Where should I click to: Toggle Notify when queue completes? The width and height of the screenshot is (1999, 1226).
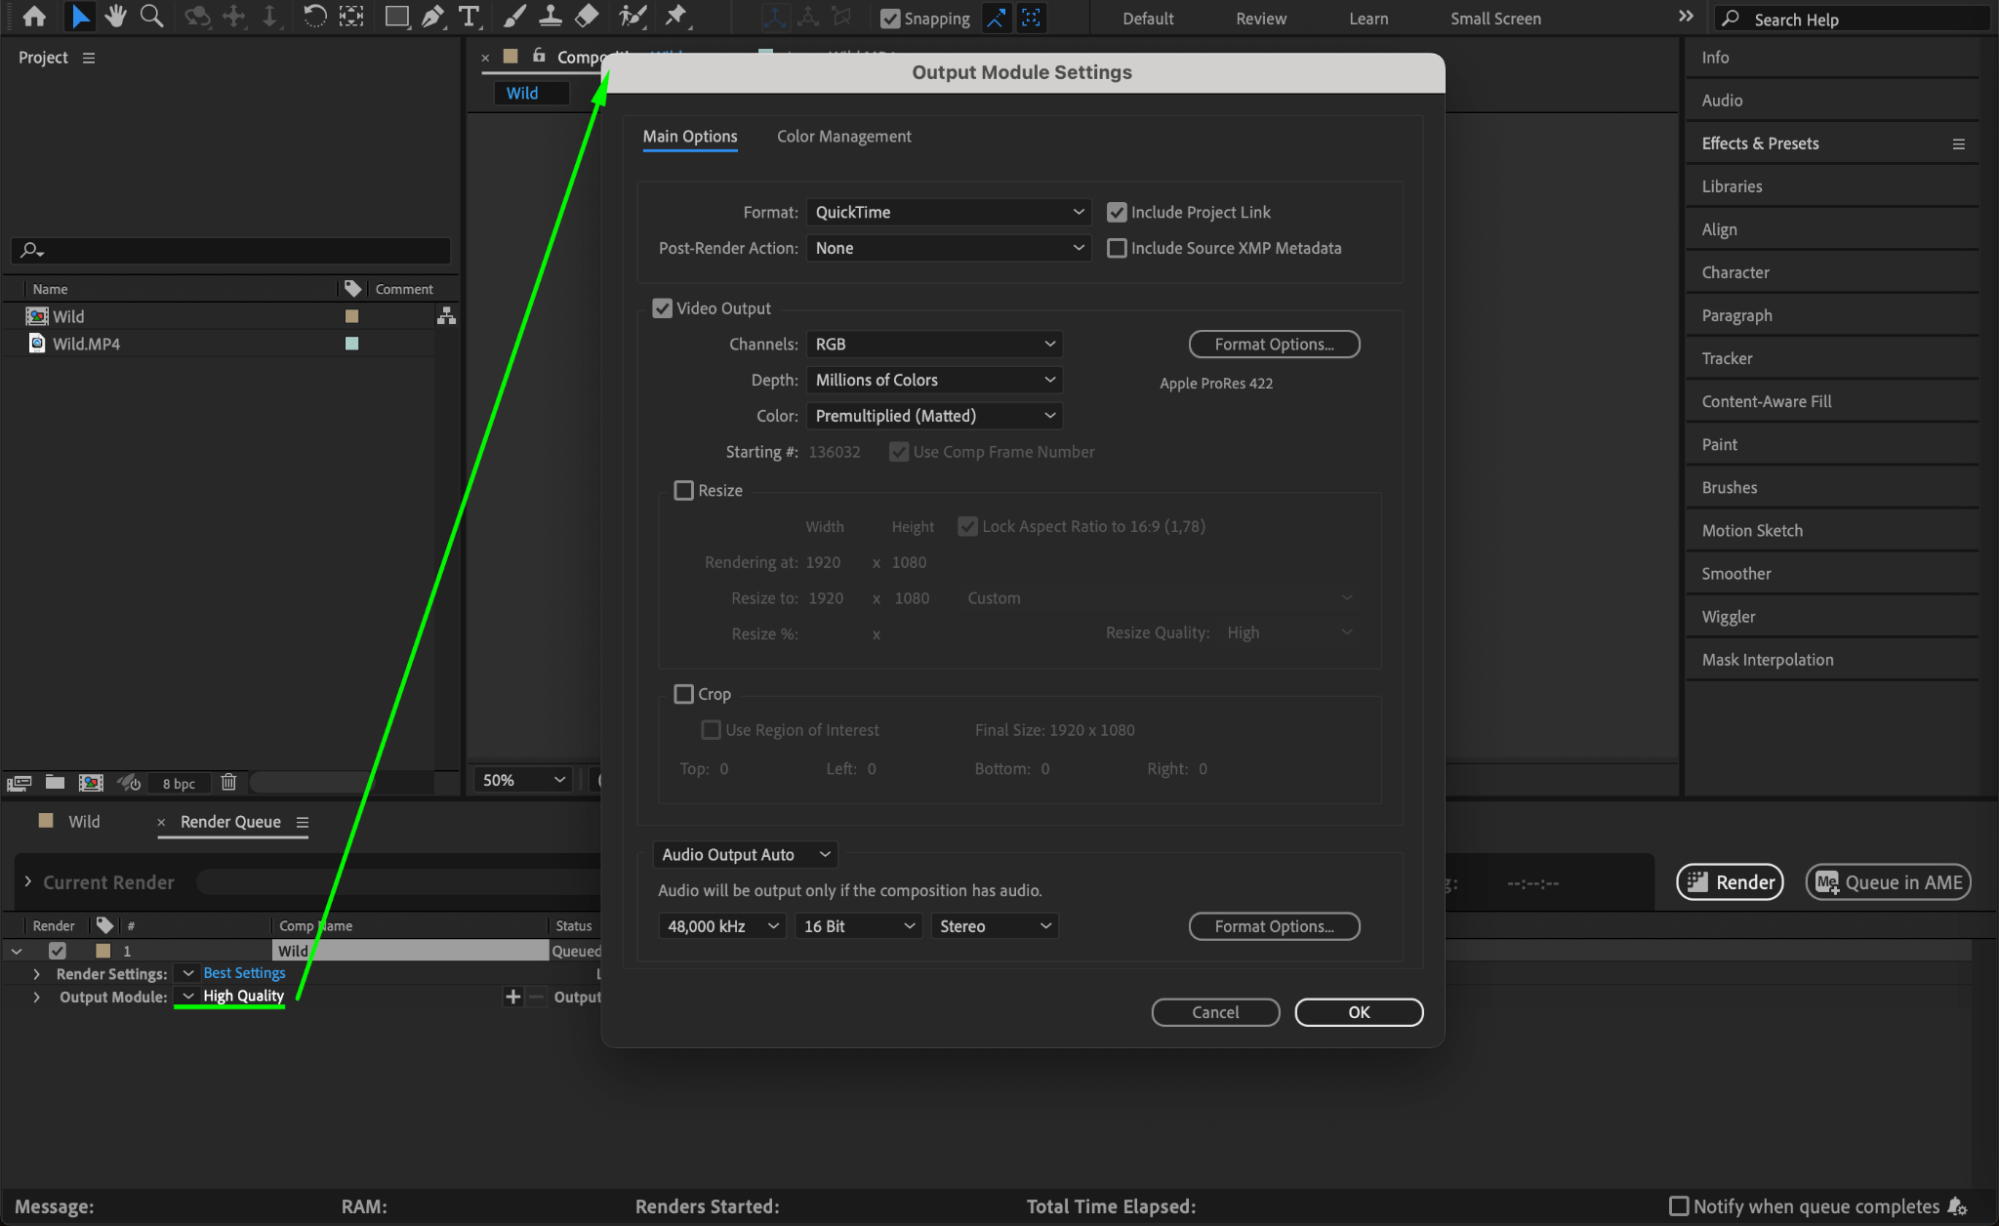[x=1679, y=1206]
